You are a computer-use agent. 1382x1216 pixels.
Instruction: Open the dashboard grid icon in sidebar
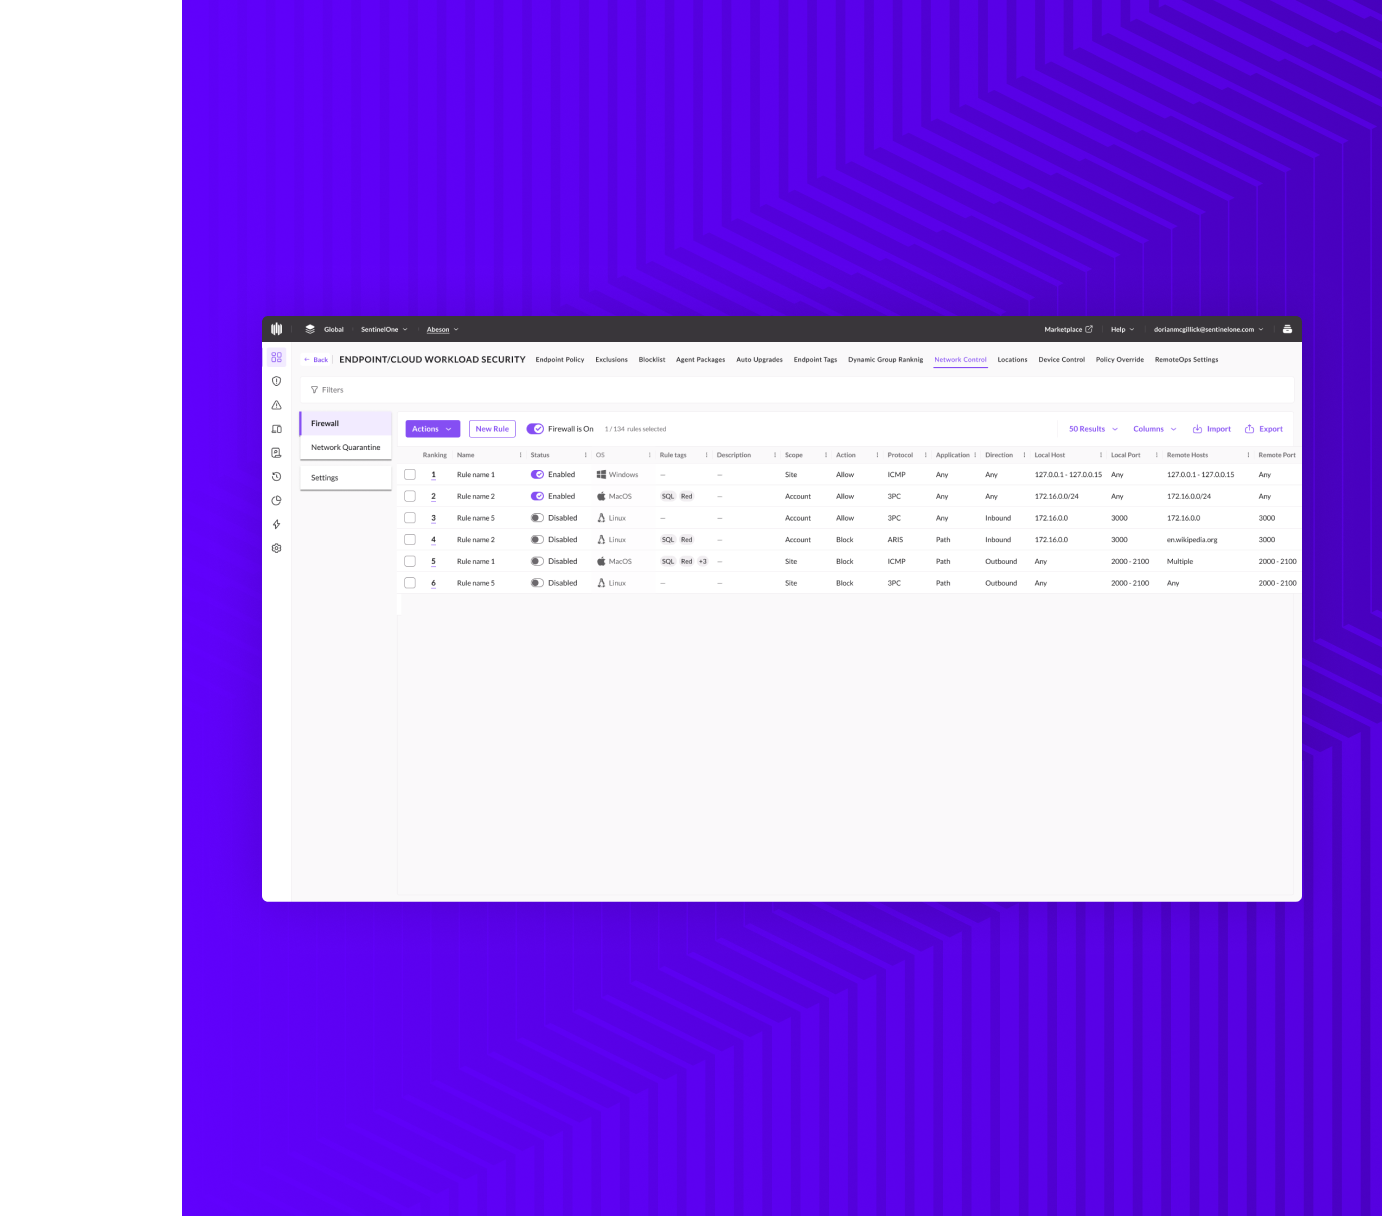coord(277,356)
